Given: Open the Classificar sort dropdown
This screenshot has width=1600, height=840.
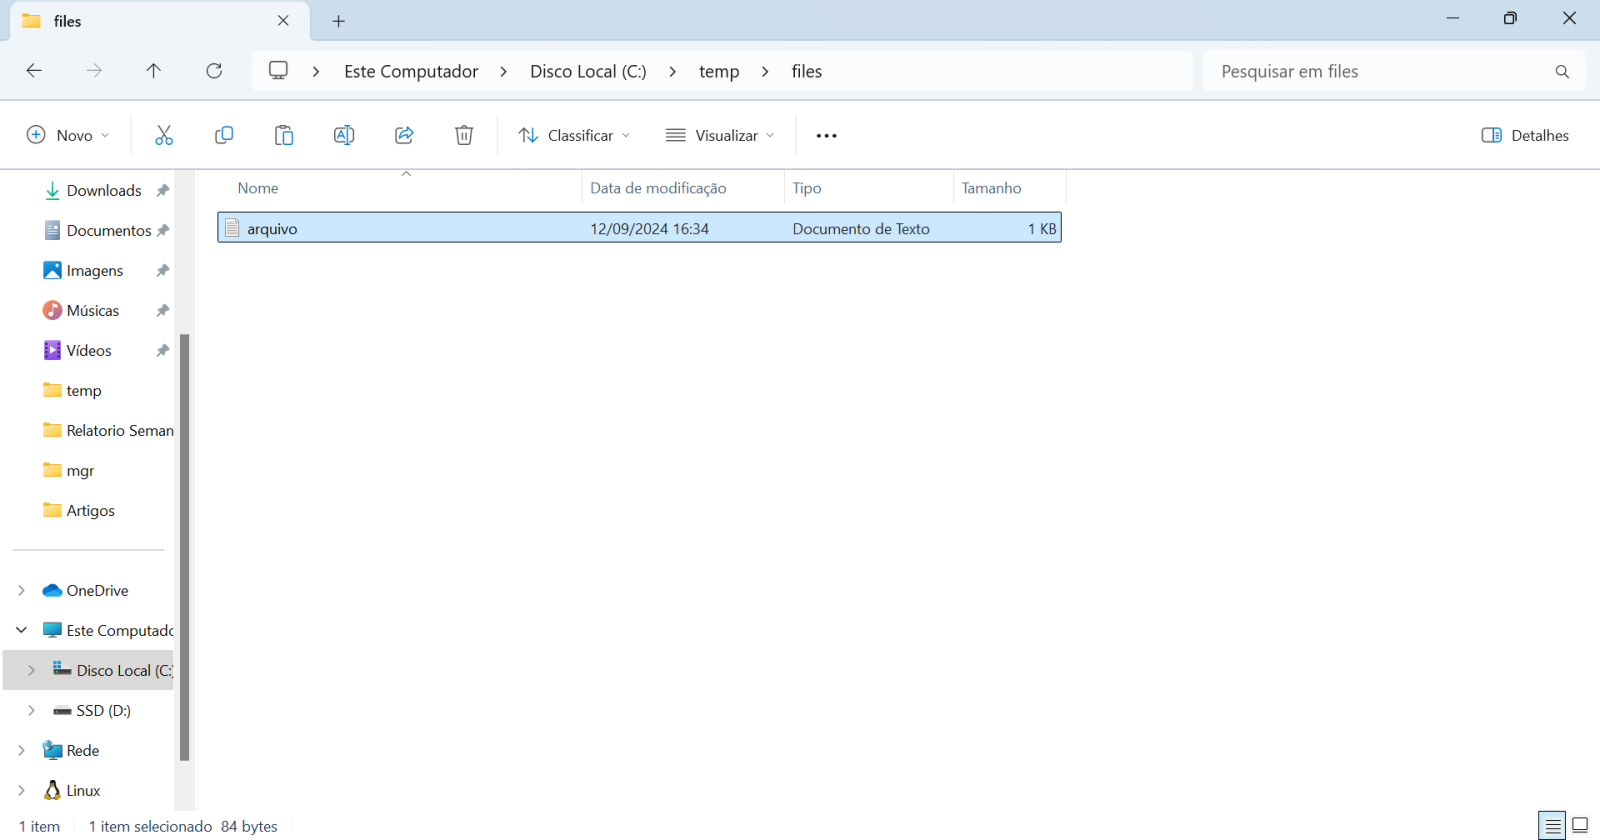Looking at the screenshot, I should point(574,135).
